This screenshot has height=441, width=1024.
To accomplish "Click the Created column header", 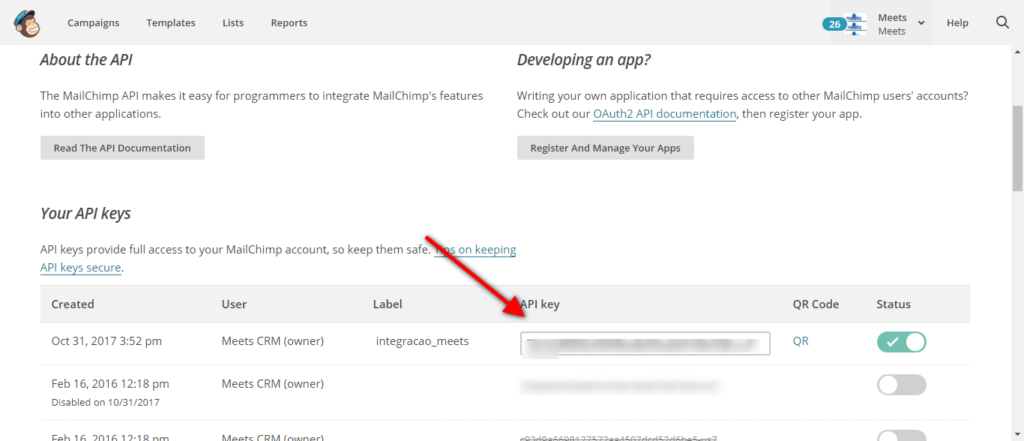I will (72, 304).
